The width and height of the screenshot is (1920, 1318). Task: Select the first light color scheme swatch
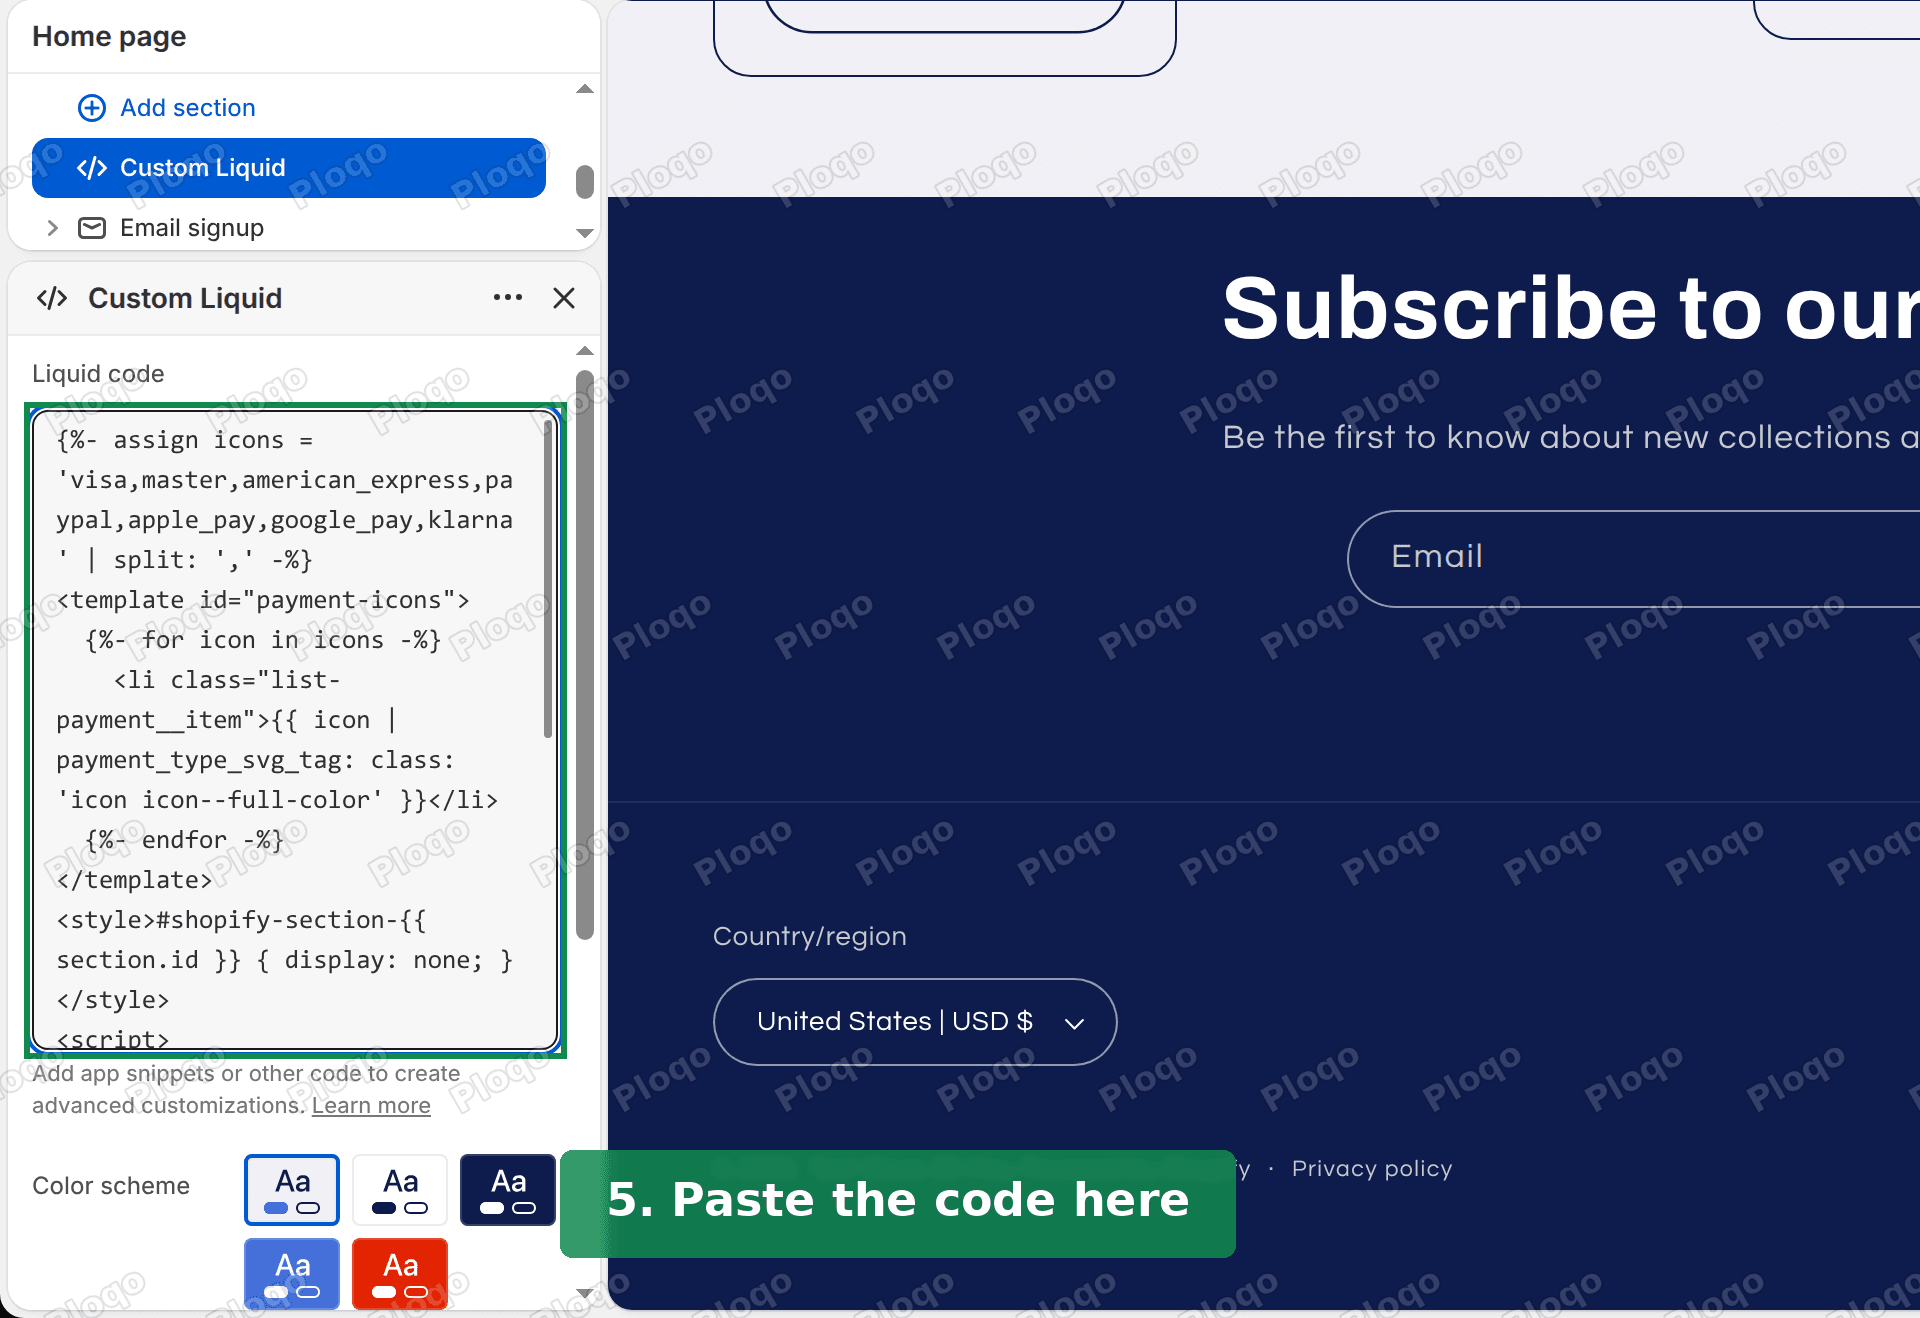tap(292, 1190)
